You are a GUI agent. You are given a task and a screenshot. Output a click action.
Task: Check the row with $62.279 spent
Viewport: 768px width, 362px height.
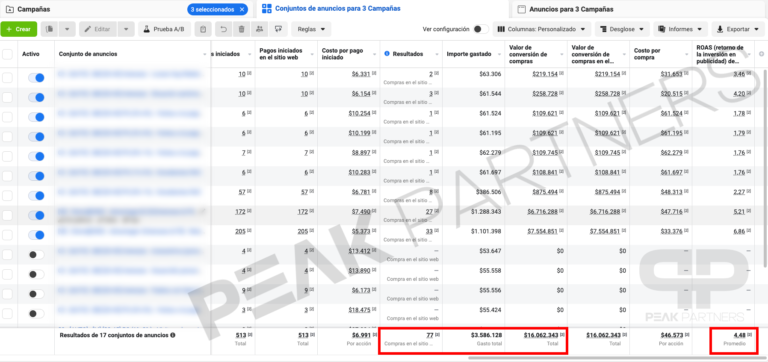tap(7, 156)
